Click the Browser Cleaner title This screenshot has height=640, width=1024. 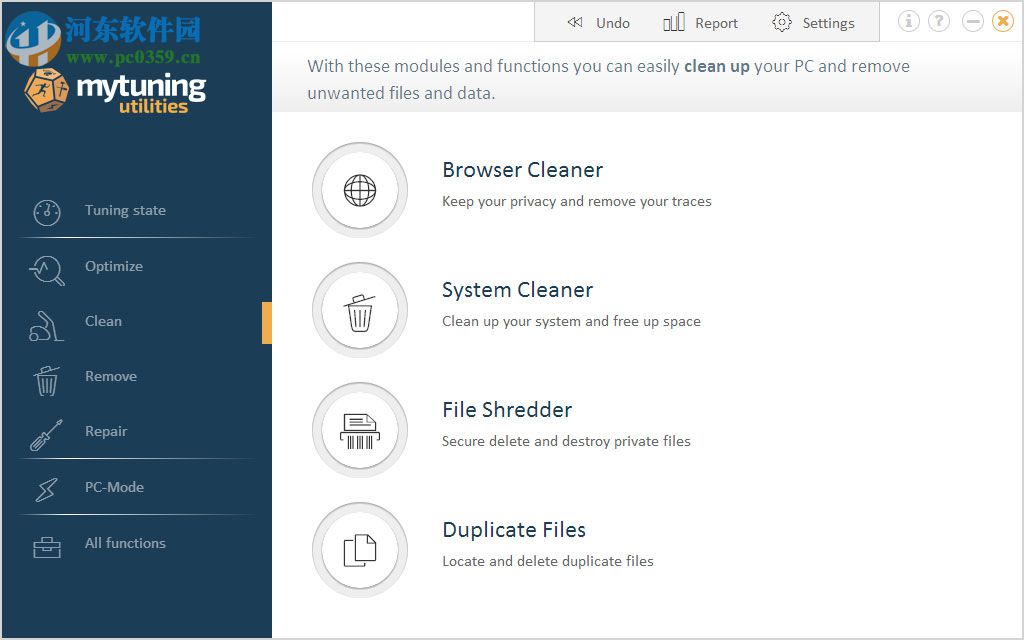coord(522,170)
